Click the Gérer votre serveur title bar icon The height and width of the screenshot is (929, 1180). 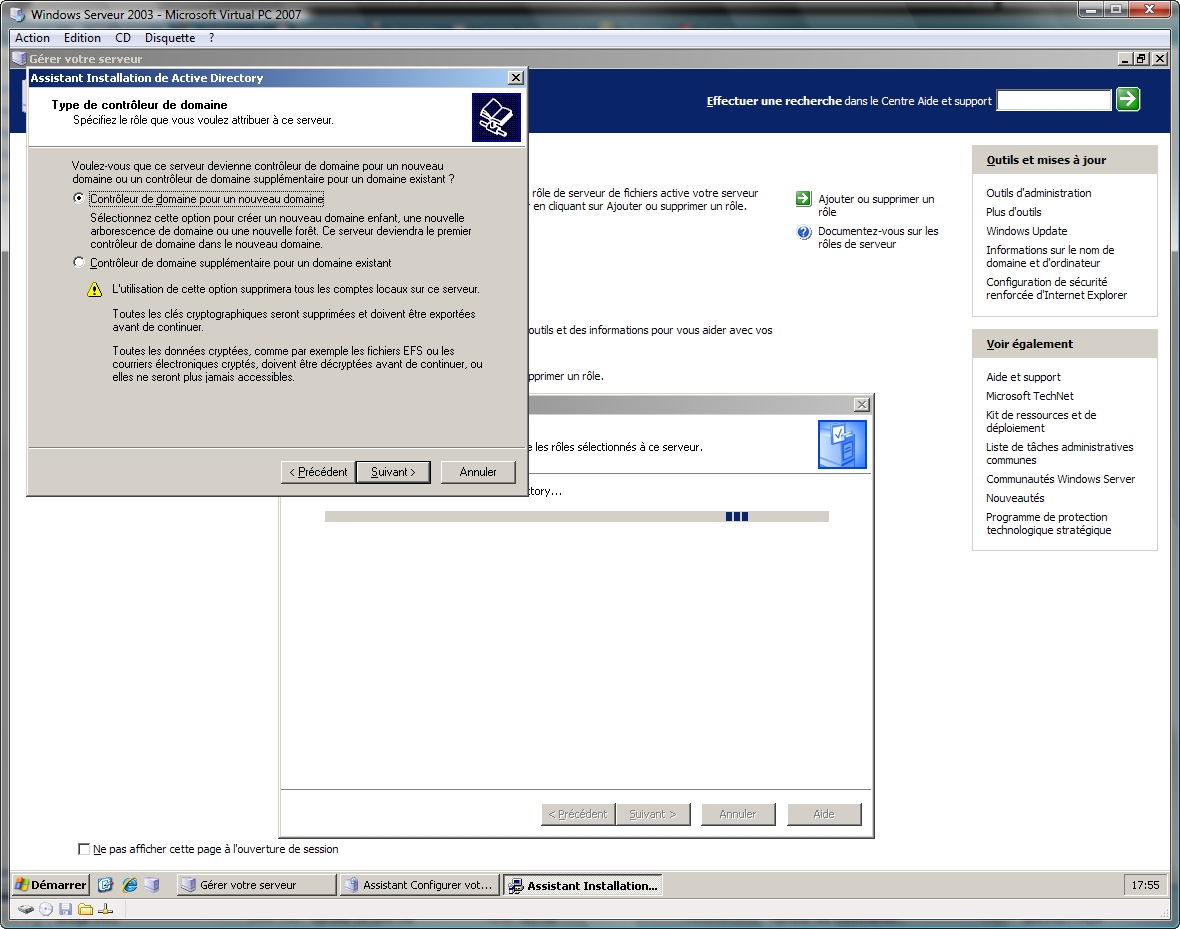tap(20, 58)
